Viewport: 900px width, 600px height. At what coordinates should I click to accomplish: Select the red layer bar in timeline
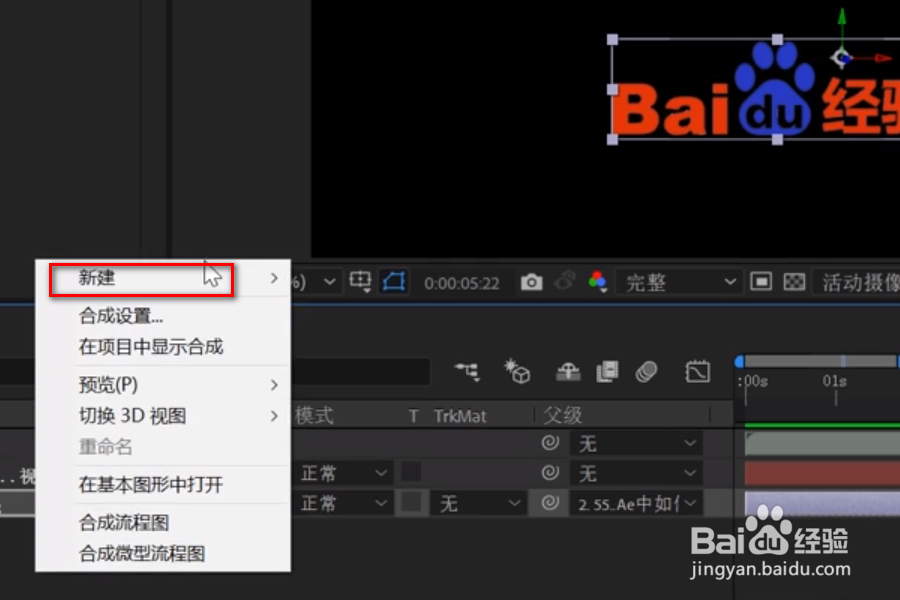pyautogui.click(x=822, y=474)
